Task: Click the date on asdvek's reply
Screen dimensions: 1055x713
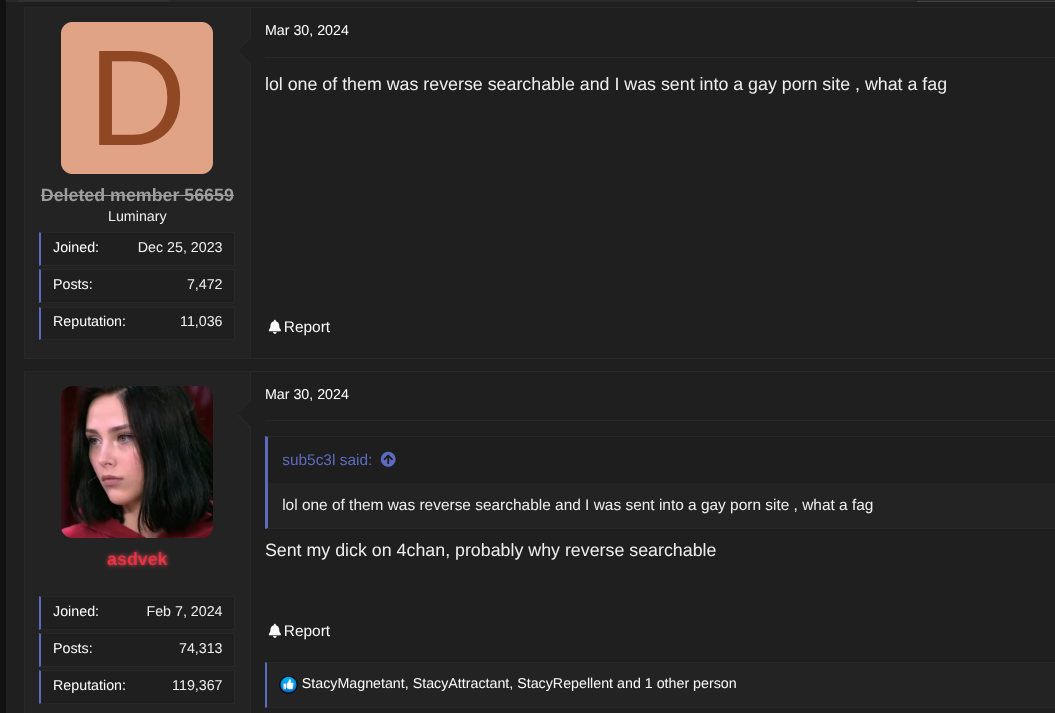Action: point(307,394)
